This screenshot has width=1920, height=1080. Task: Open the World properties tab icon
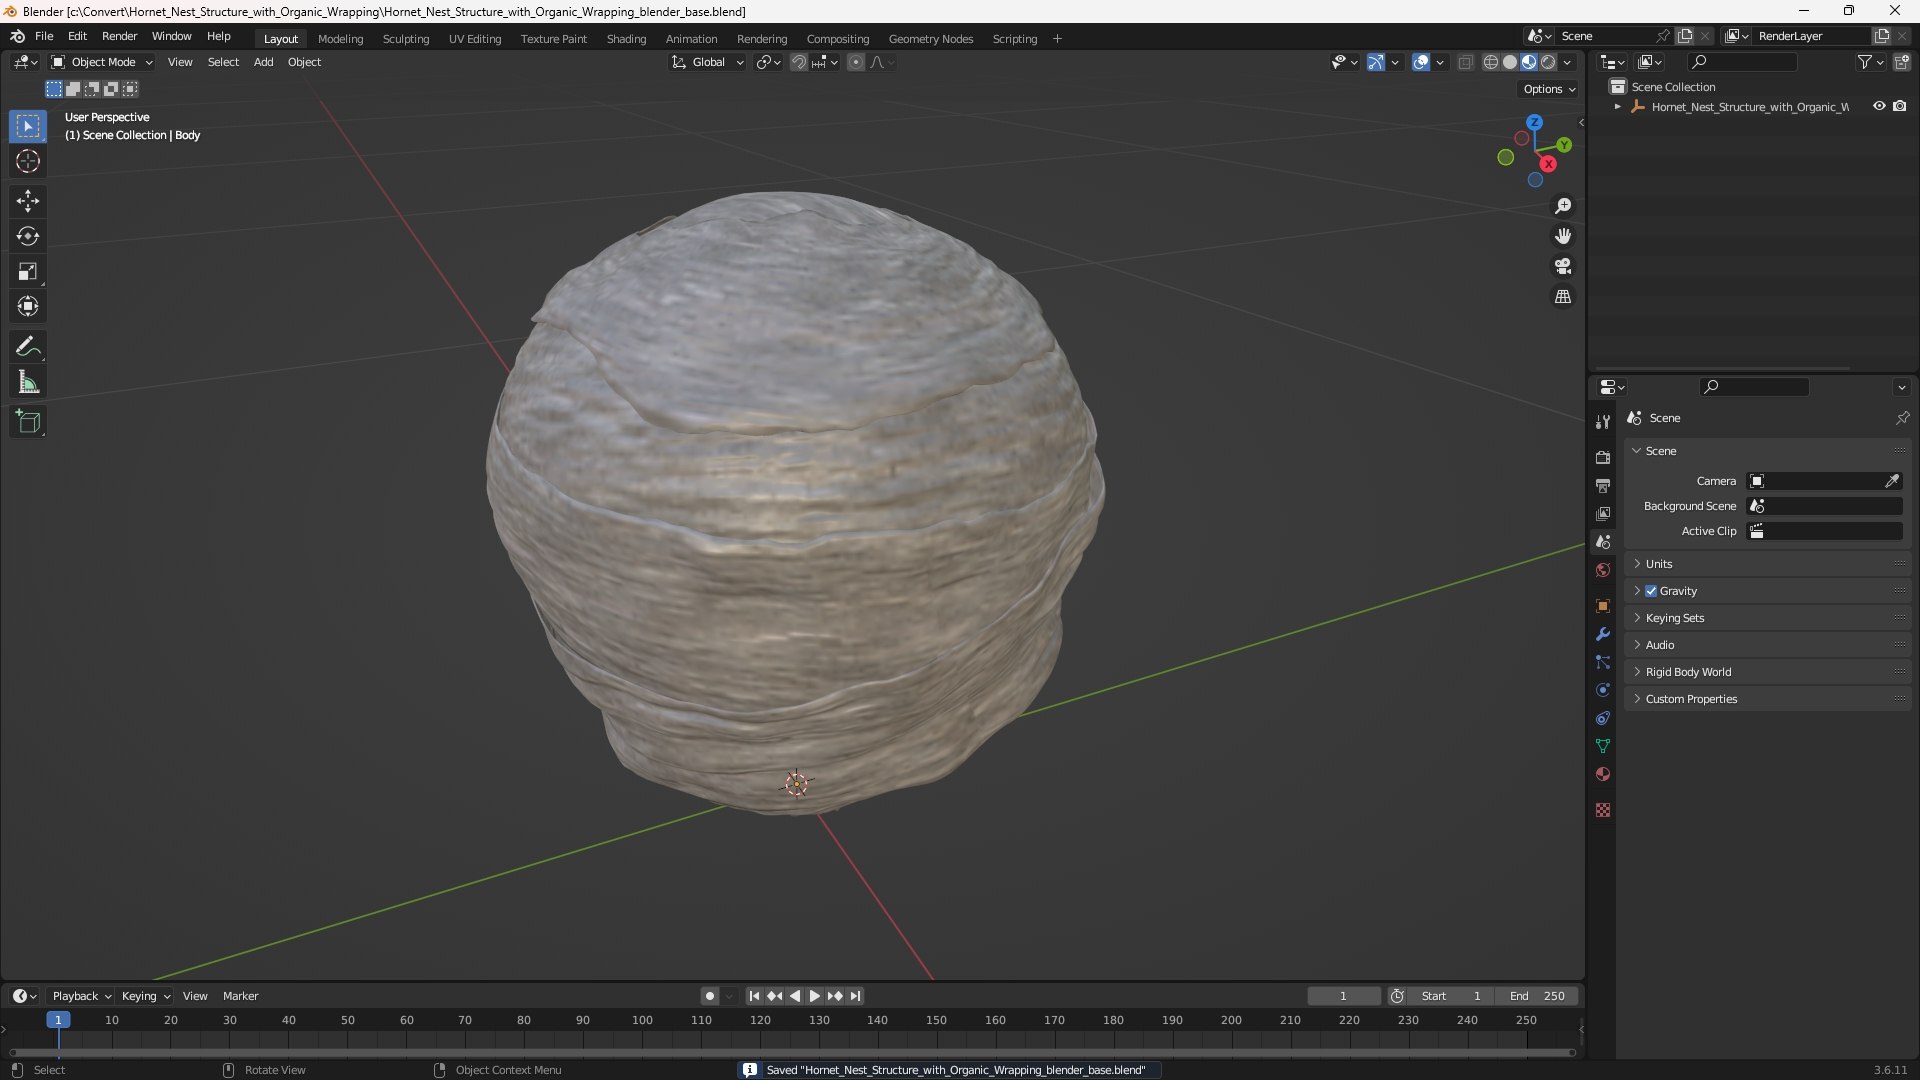point(1603,570)
